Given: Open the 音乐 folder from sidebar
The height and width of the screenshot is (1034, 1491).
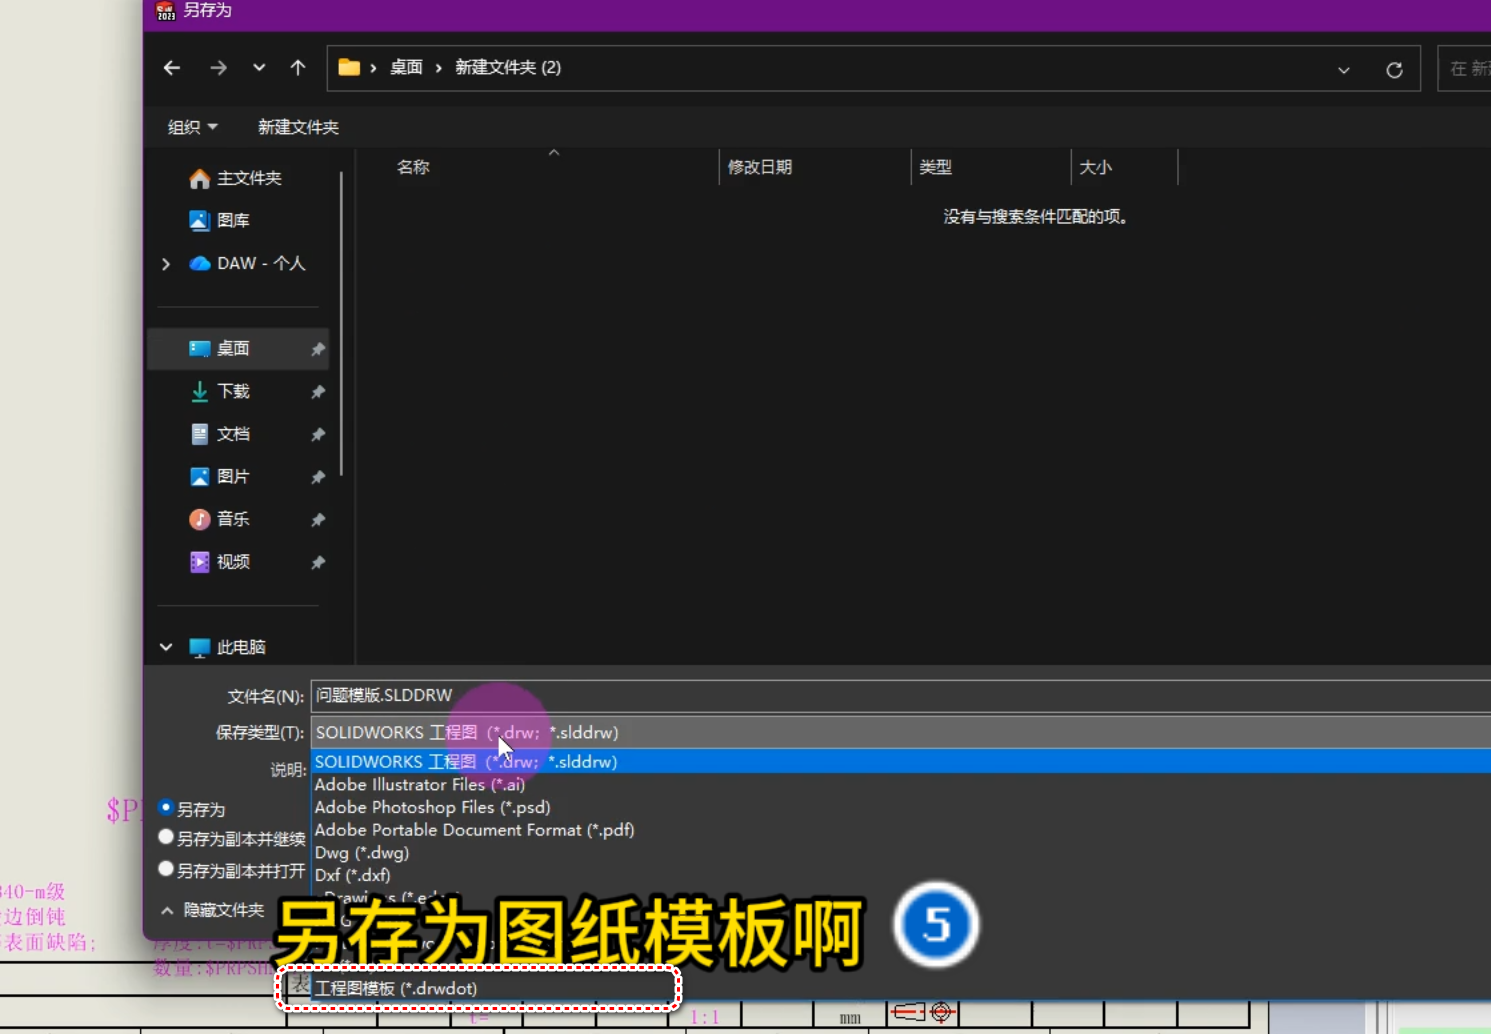Looking at the screenshot, I should click(x=231, y=519).
